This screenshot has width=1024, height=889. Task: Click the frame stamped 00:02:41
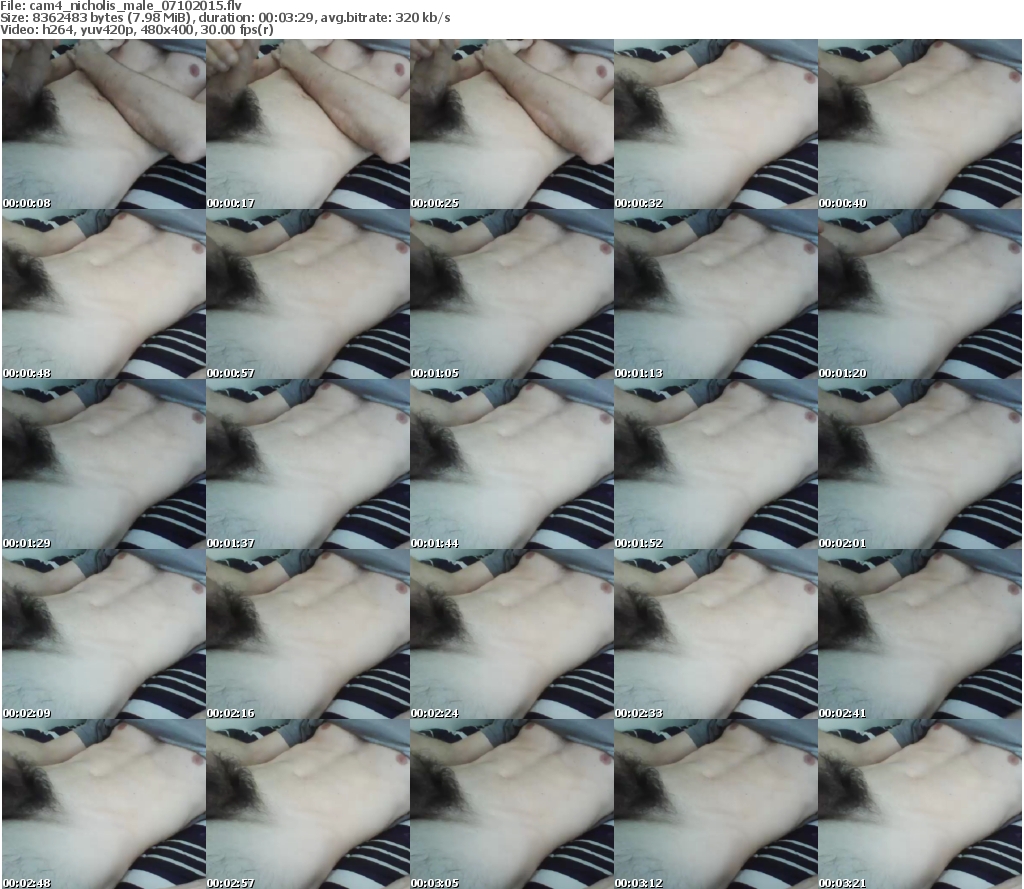[920, 634]
